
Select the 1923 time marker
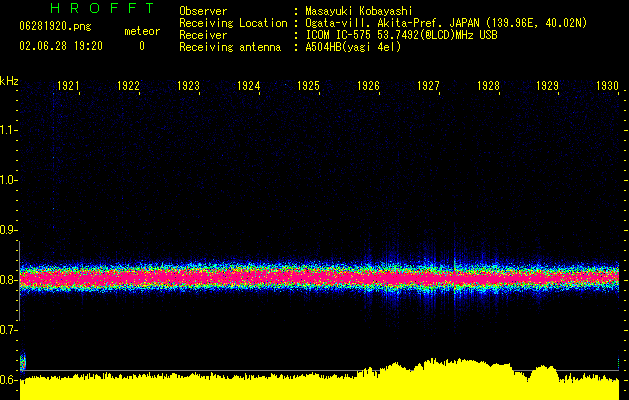pyautogui.click(x=189, y=86)
